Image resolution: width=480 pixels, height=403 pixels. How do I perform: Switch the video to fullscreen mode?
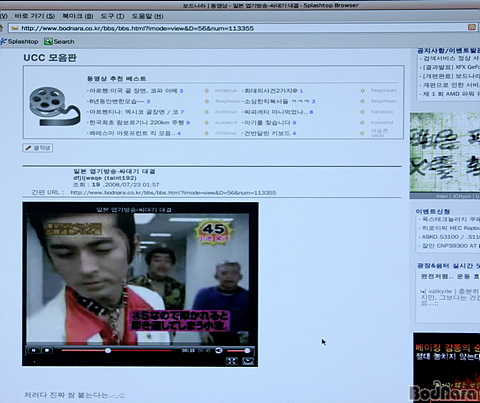[x=232, y=361]
